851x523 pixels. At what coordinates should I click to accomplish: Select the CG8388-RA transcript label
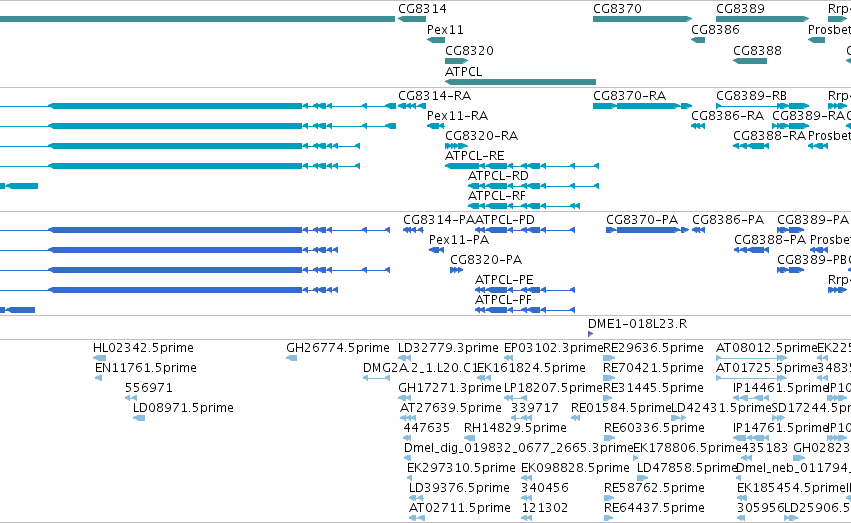point(770,136)
